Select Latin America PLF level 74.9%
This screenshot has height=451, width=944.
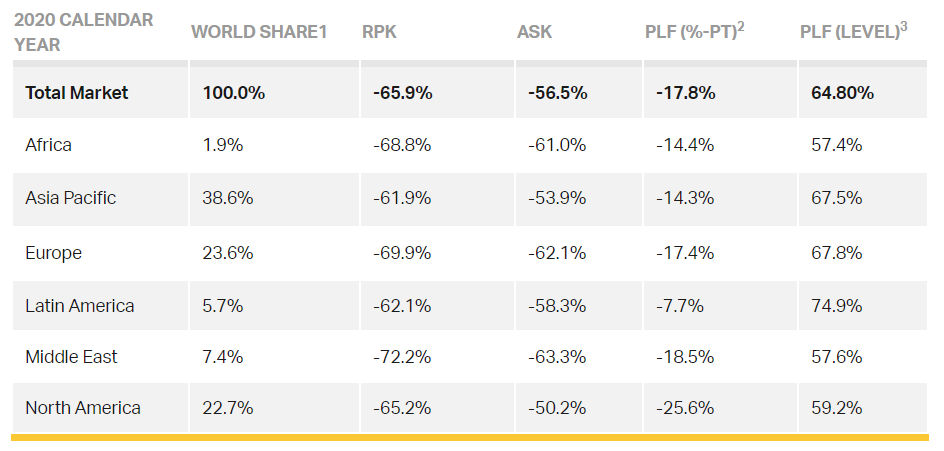click(837, 306)
